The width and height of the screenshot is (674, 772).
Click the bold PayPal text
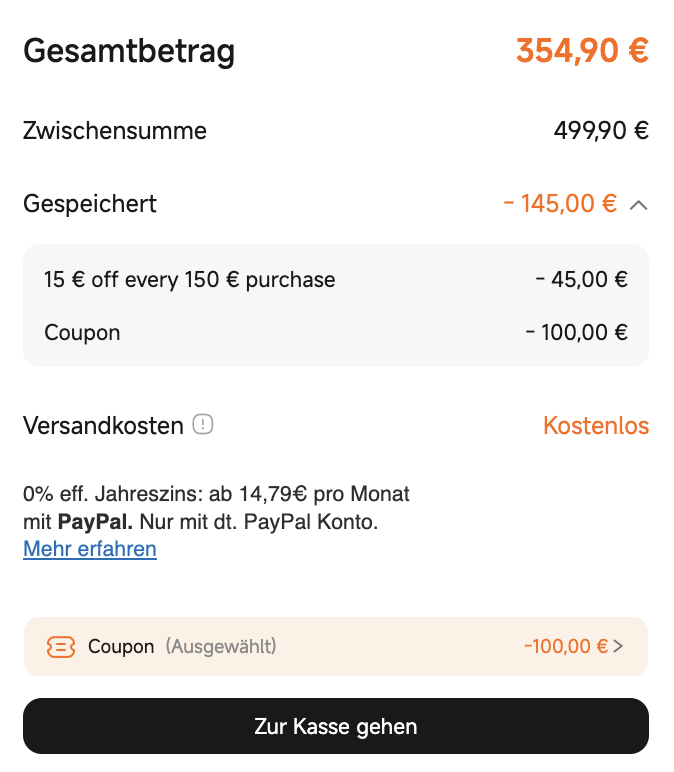(95, 522)
